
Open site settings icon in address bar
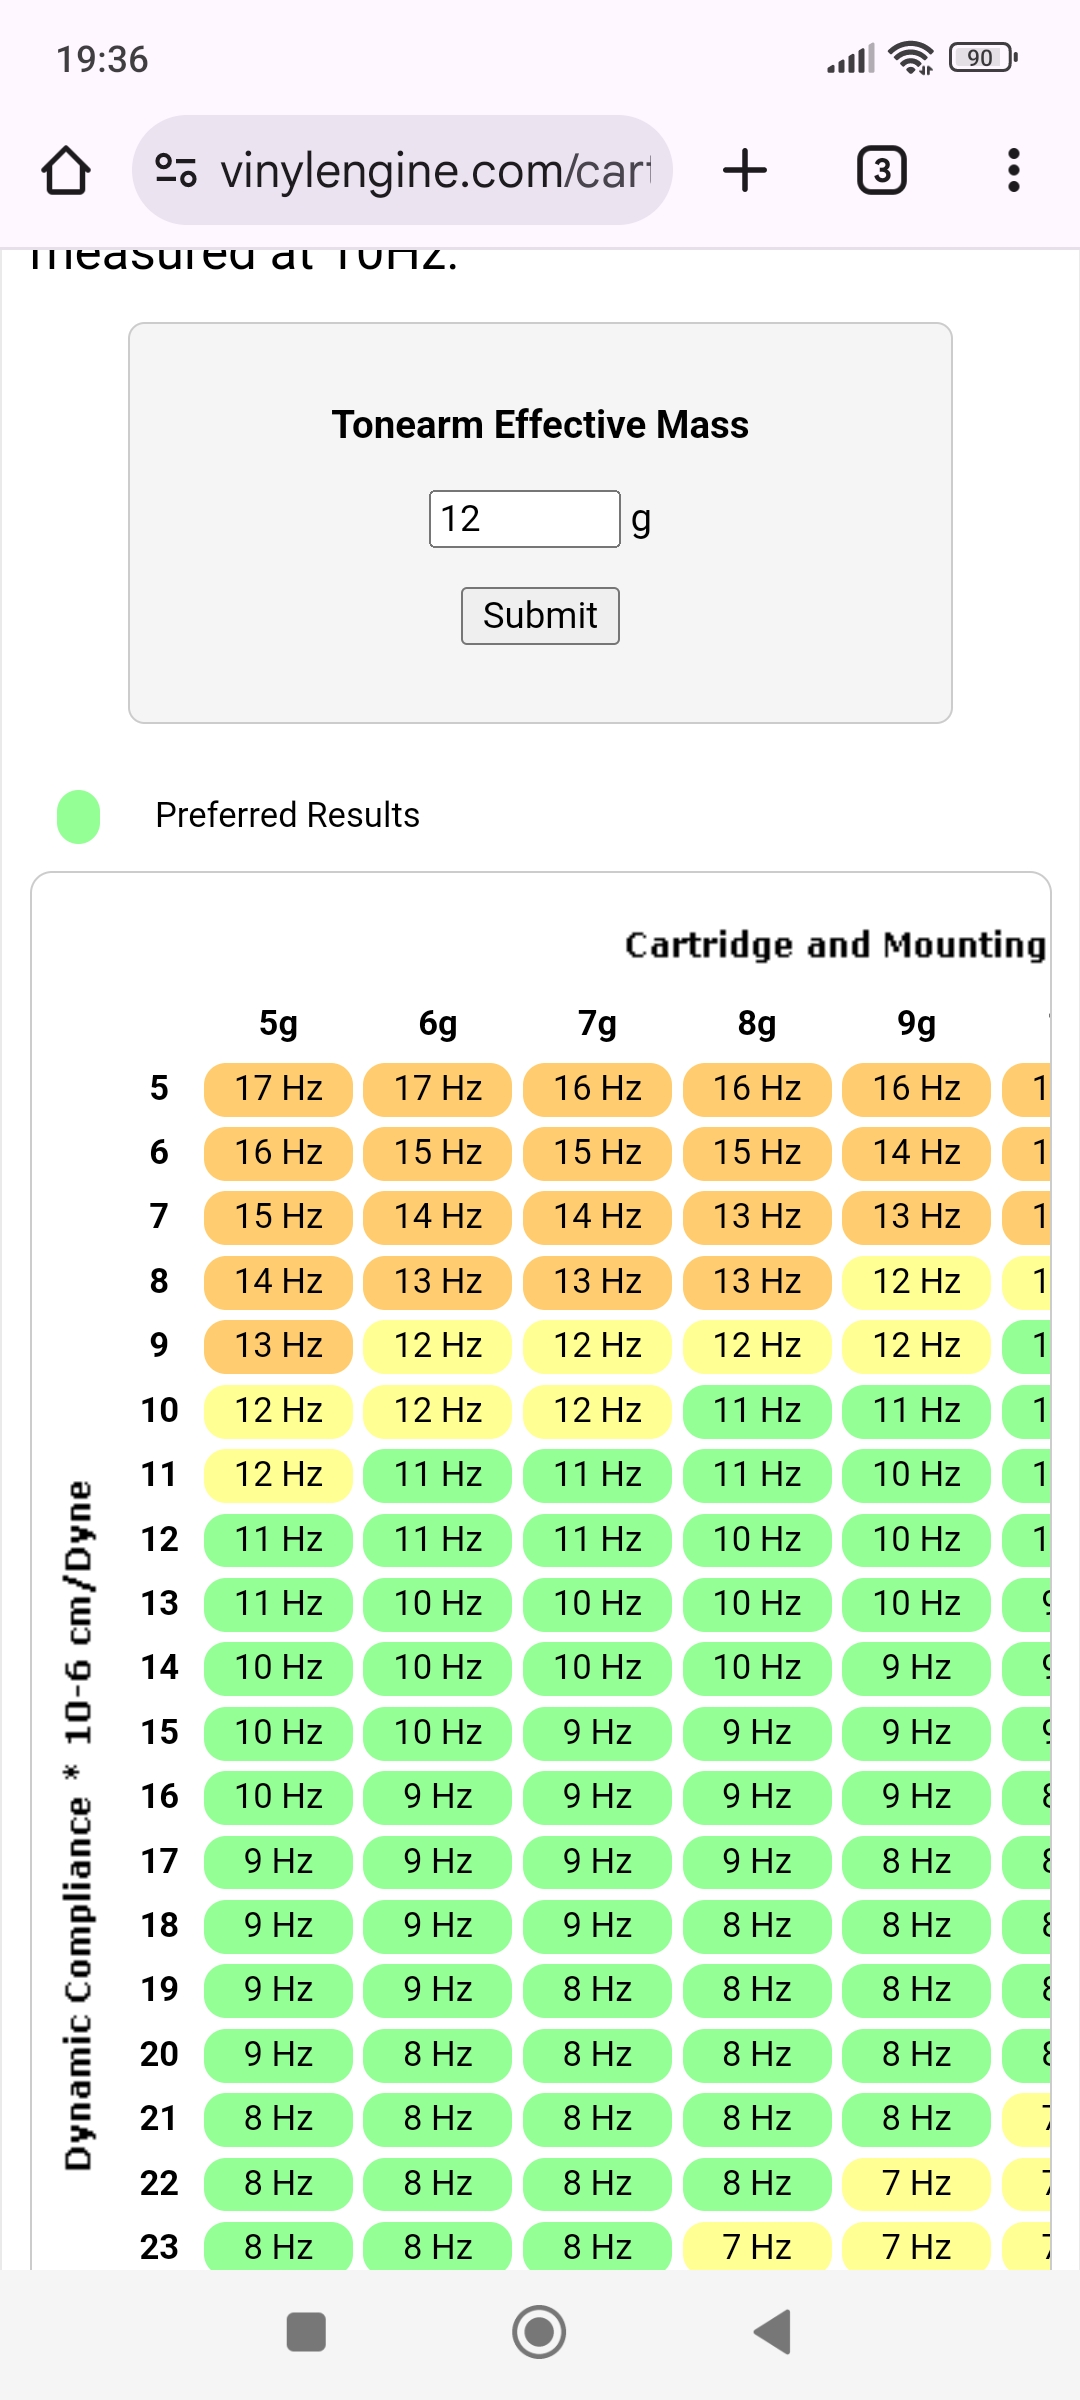pos(176,170)
